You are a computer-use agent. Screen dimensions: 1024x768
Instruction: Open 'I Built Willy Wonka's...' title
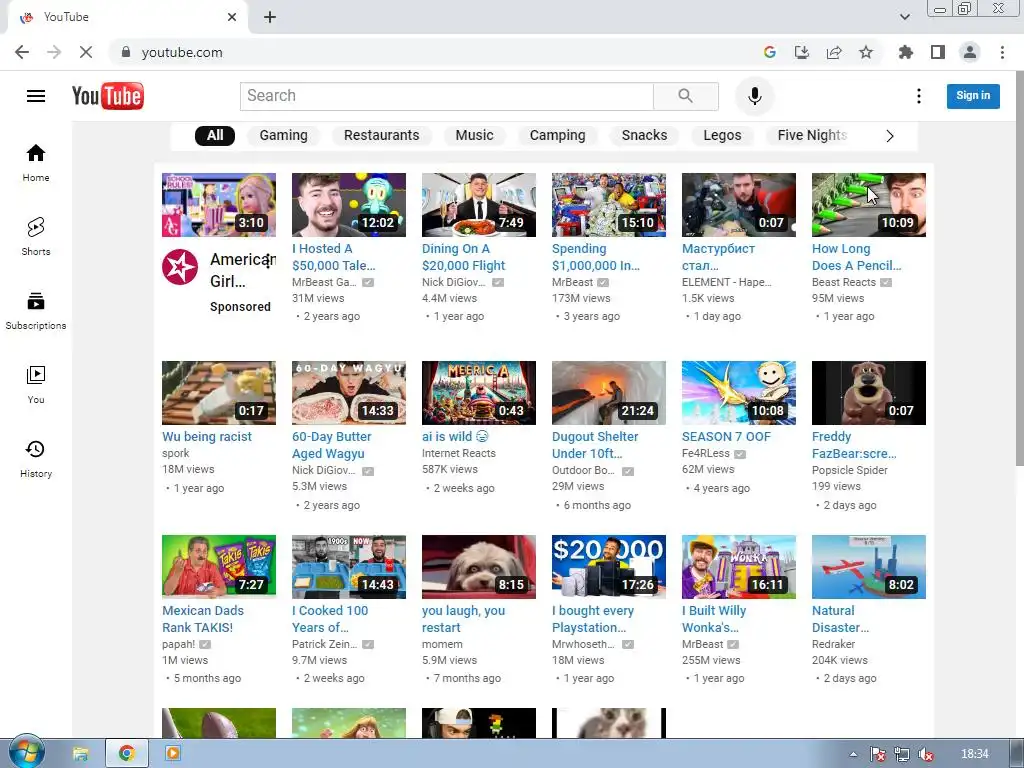714,619
